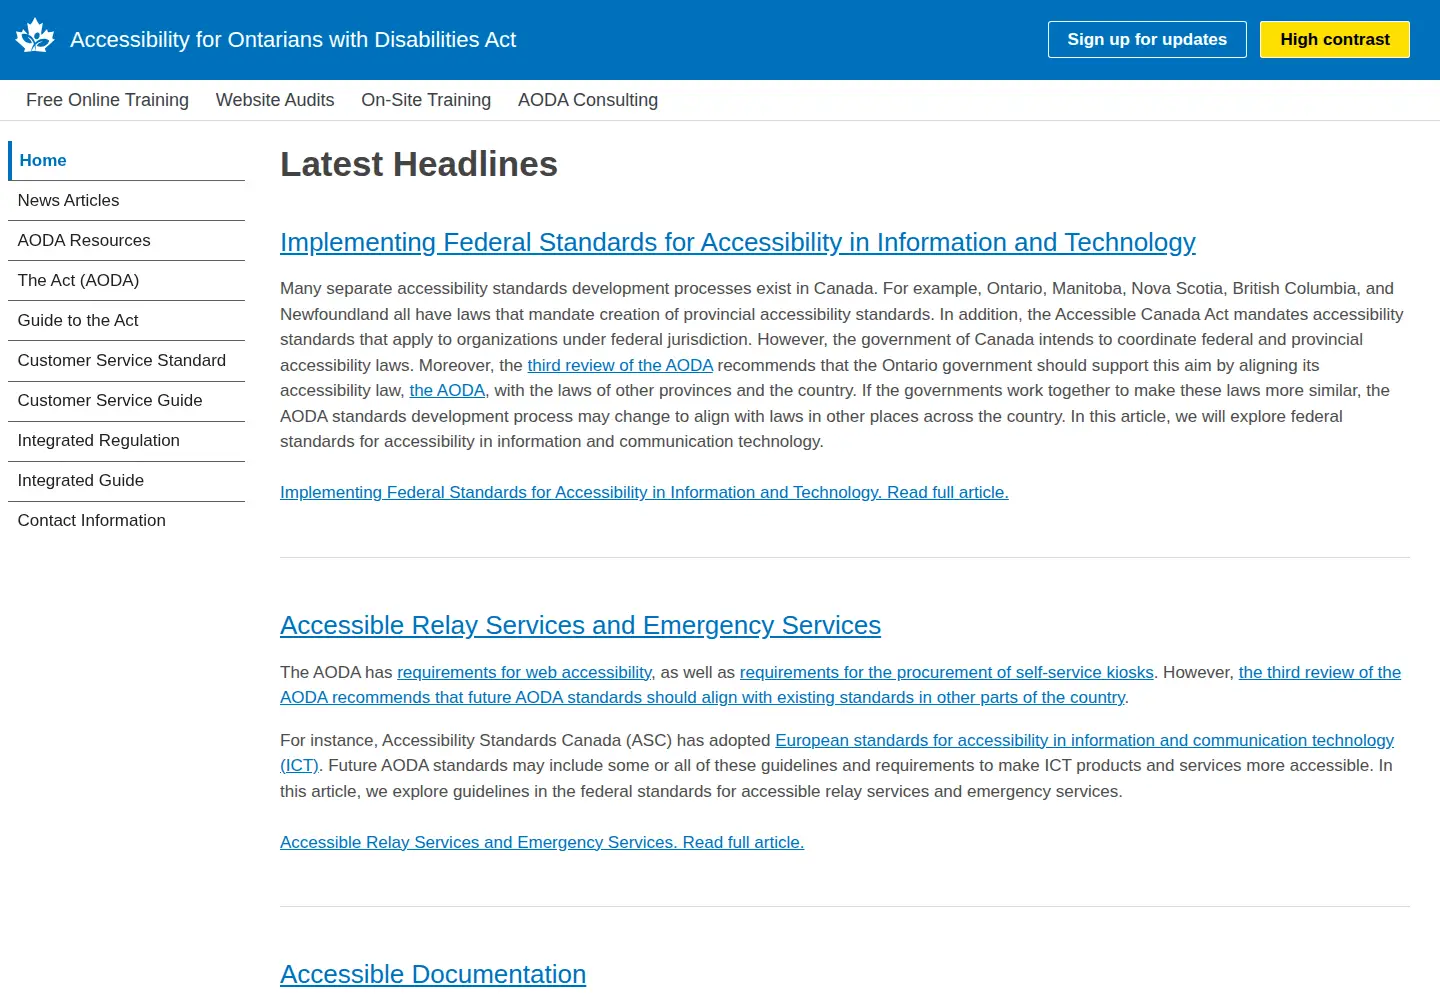Toggle the High contrast button

pos(1335,39)
